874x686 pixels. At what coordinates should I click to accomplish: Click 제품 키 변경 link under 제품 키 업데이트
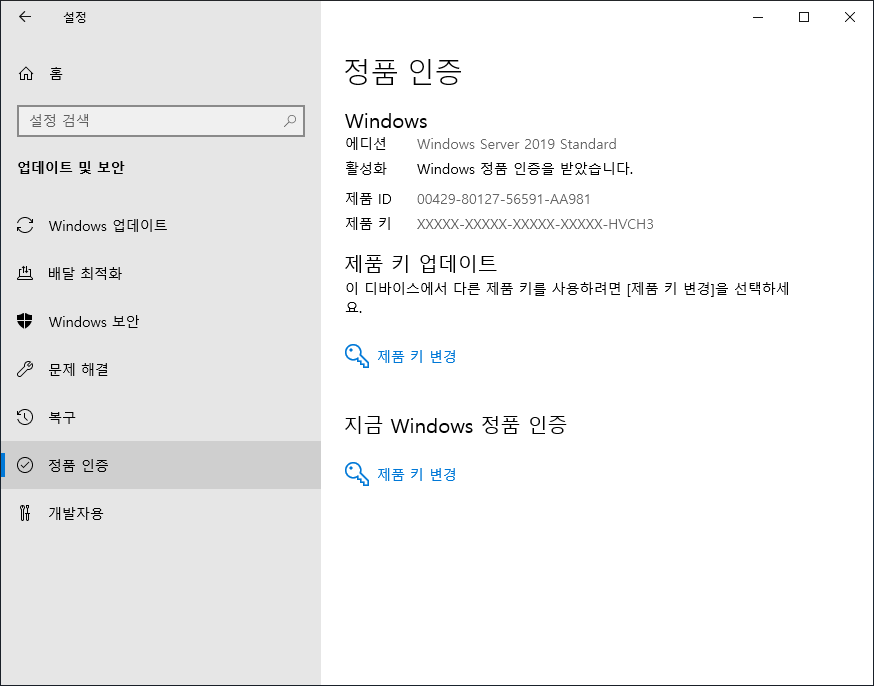(x=417, y=357)
